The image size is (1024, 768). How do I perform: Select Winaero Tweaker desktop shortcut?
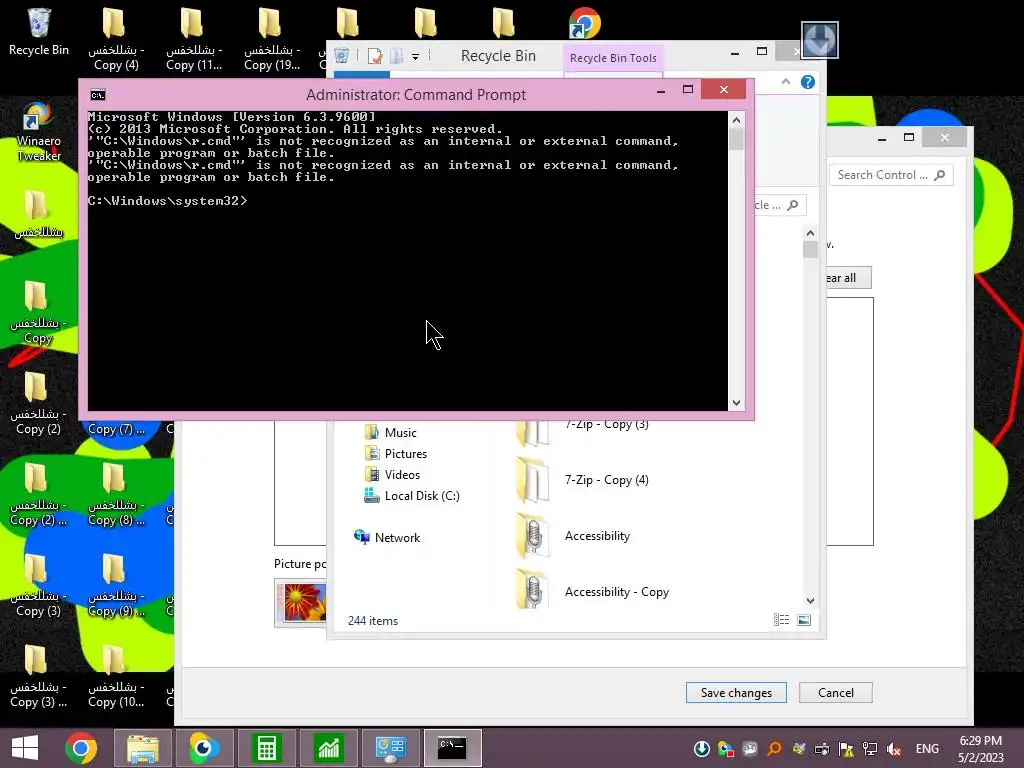(x=39, y=131)
